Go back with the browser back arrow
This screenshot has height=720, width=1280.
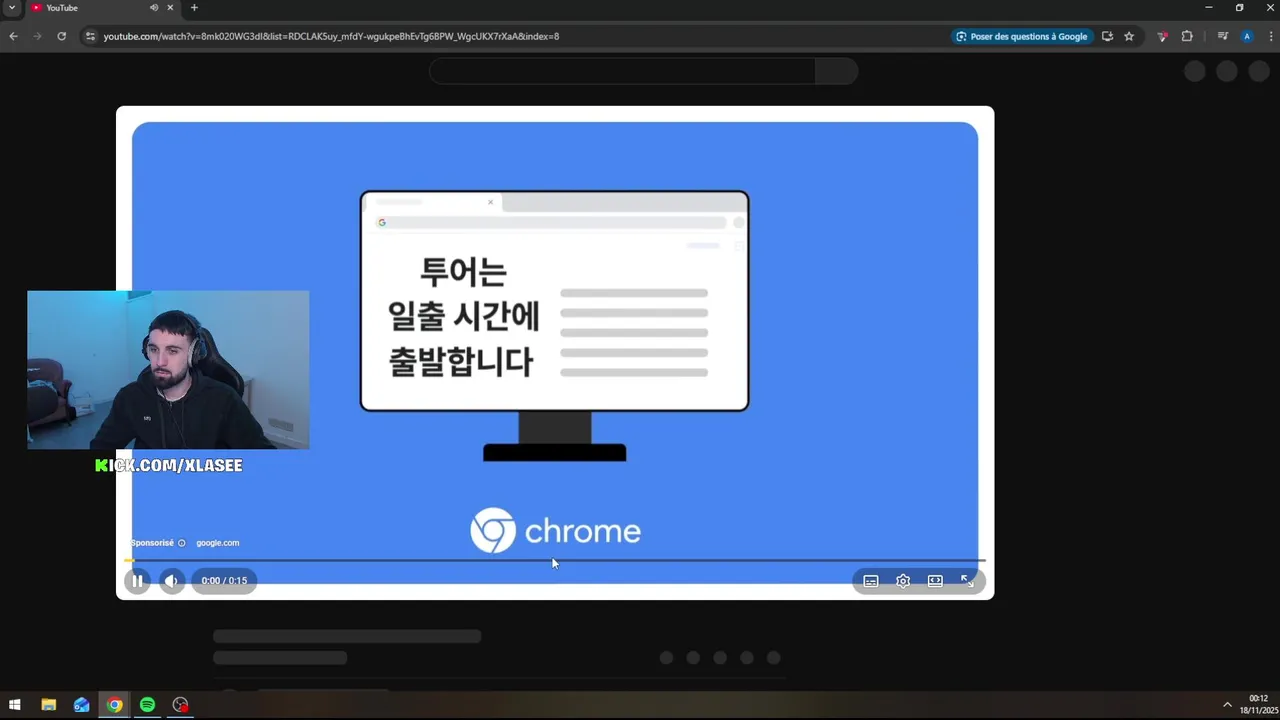[13, 36]
